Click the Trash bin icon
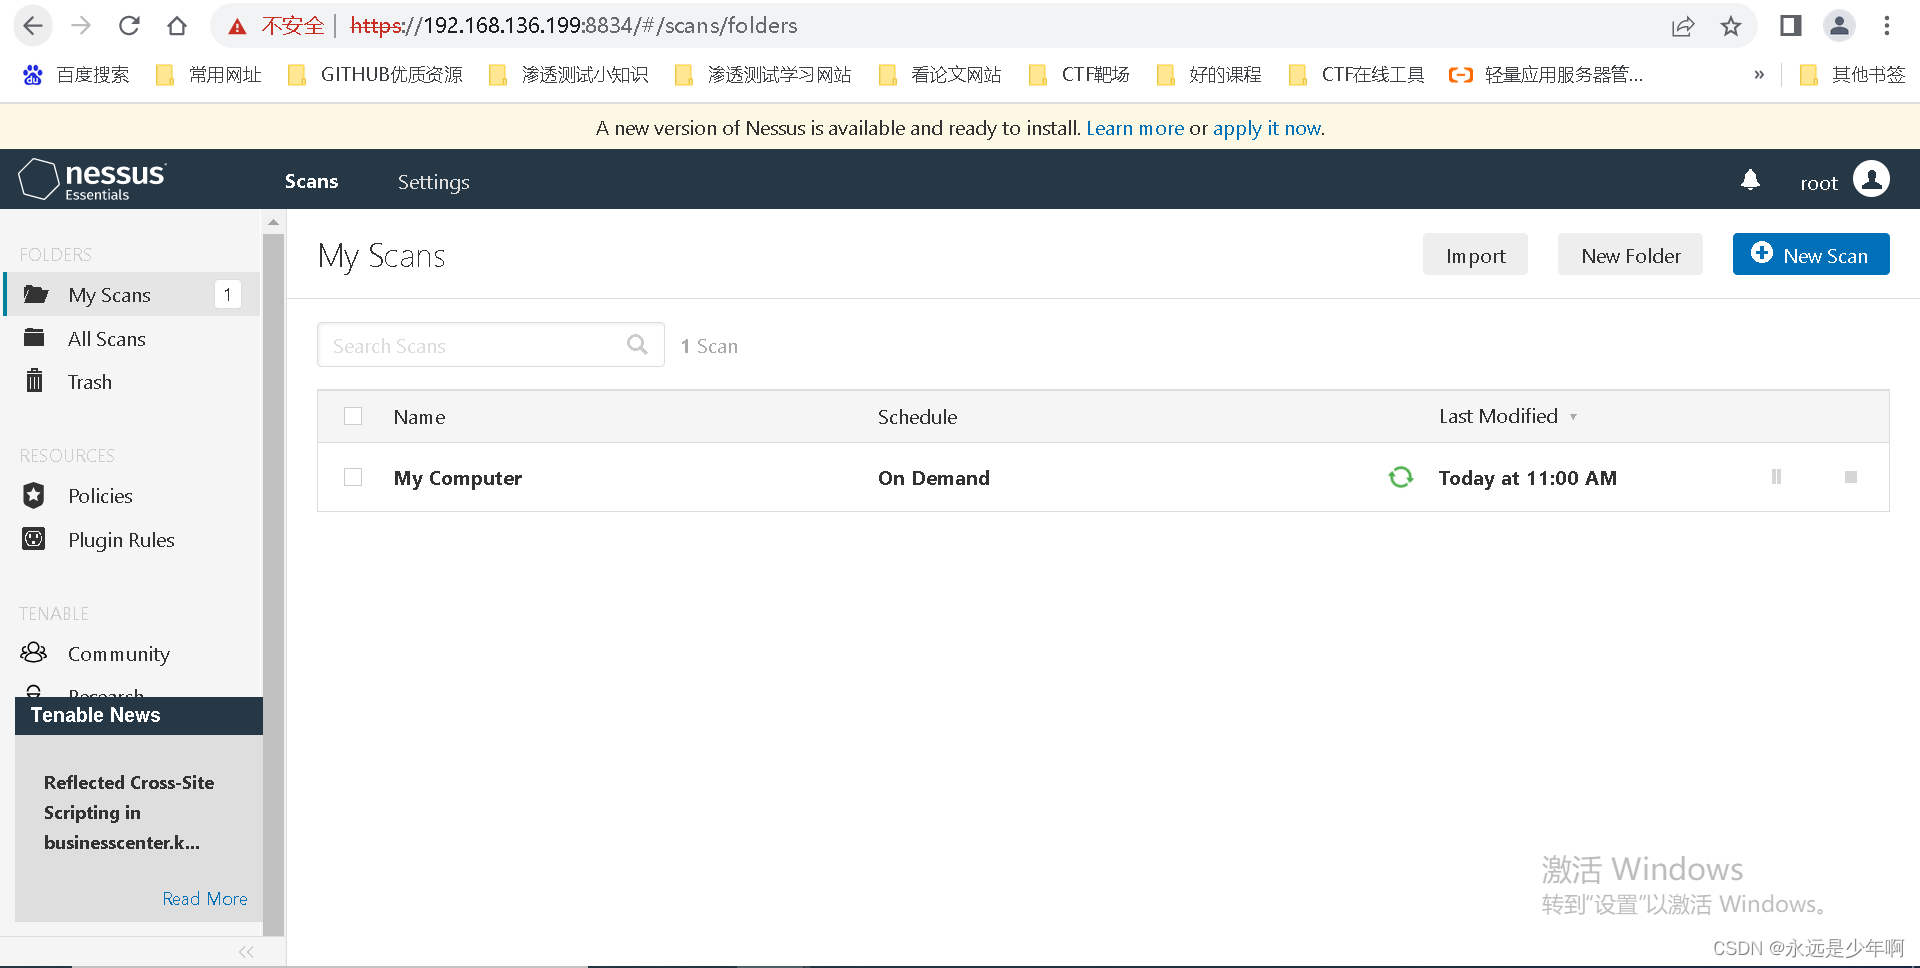The width and height of the screenshot is (1920, 968). 34,381
